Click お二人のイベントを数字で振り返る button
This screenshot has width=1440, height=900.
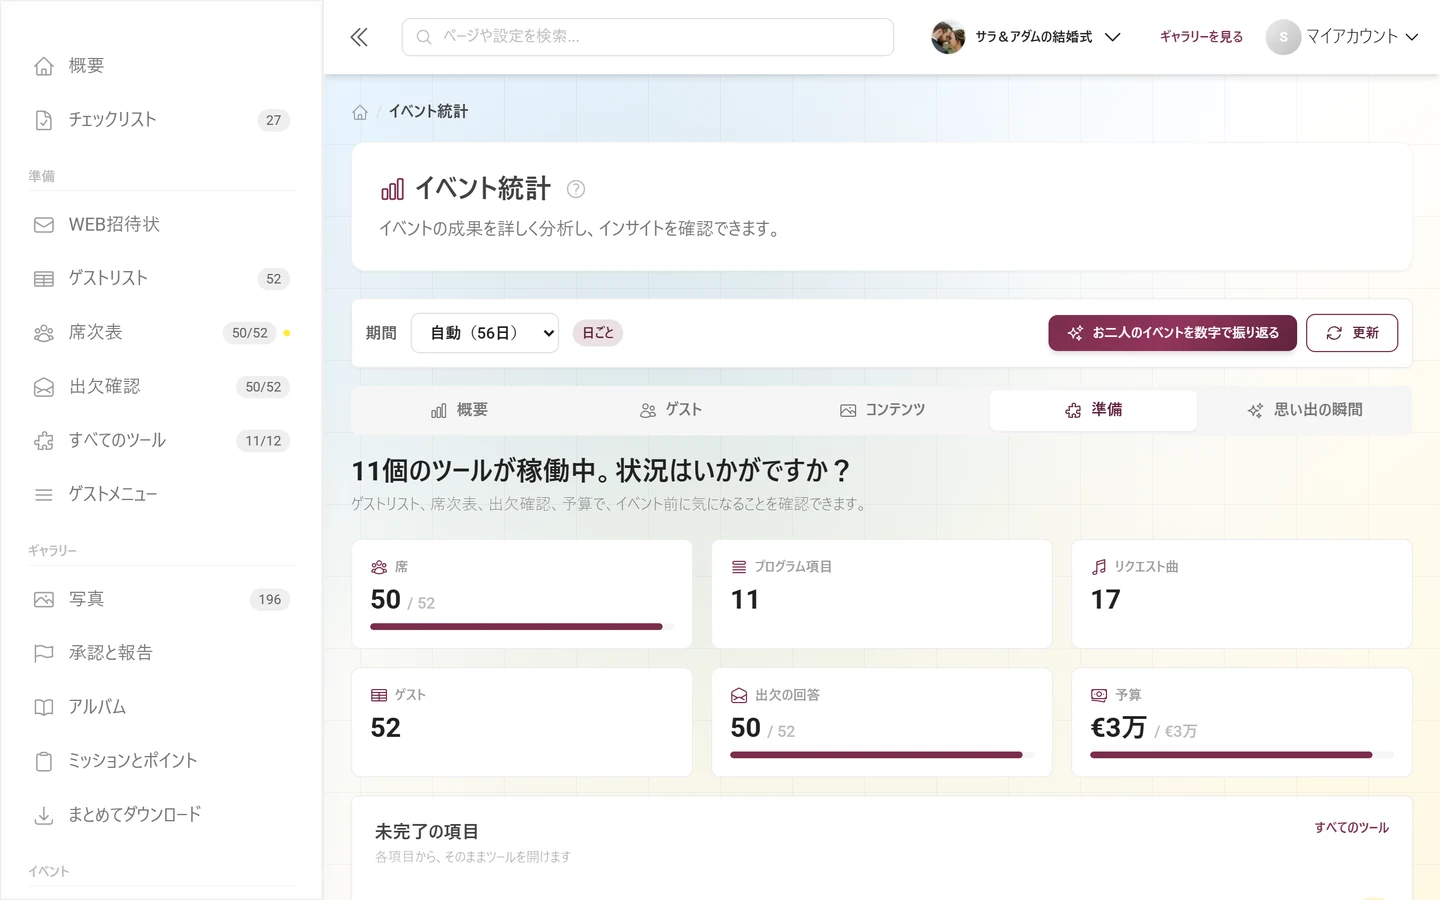click(x=1172, y=333)
